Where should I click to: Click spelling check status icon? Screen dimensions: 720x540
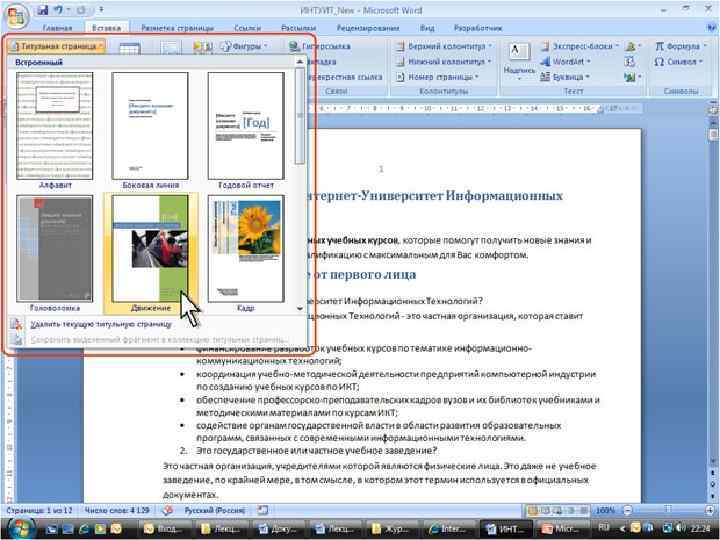[168, 510]
